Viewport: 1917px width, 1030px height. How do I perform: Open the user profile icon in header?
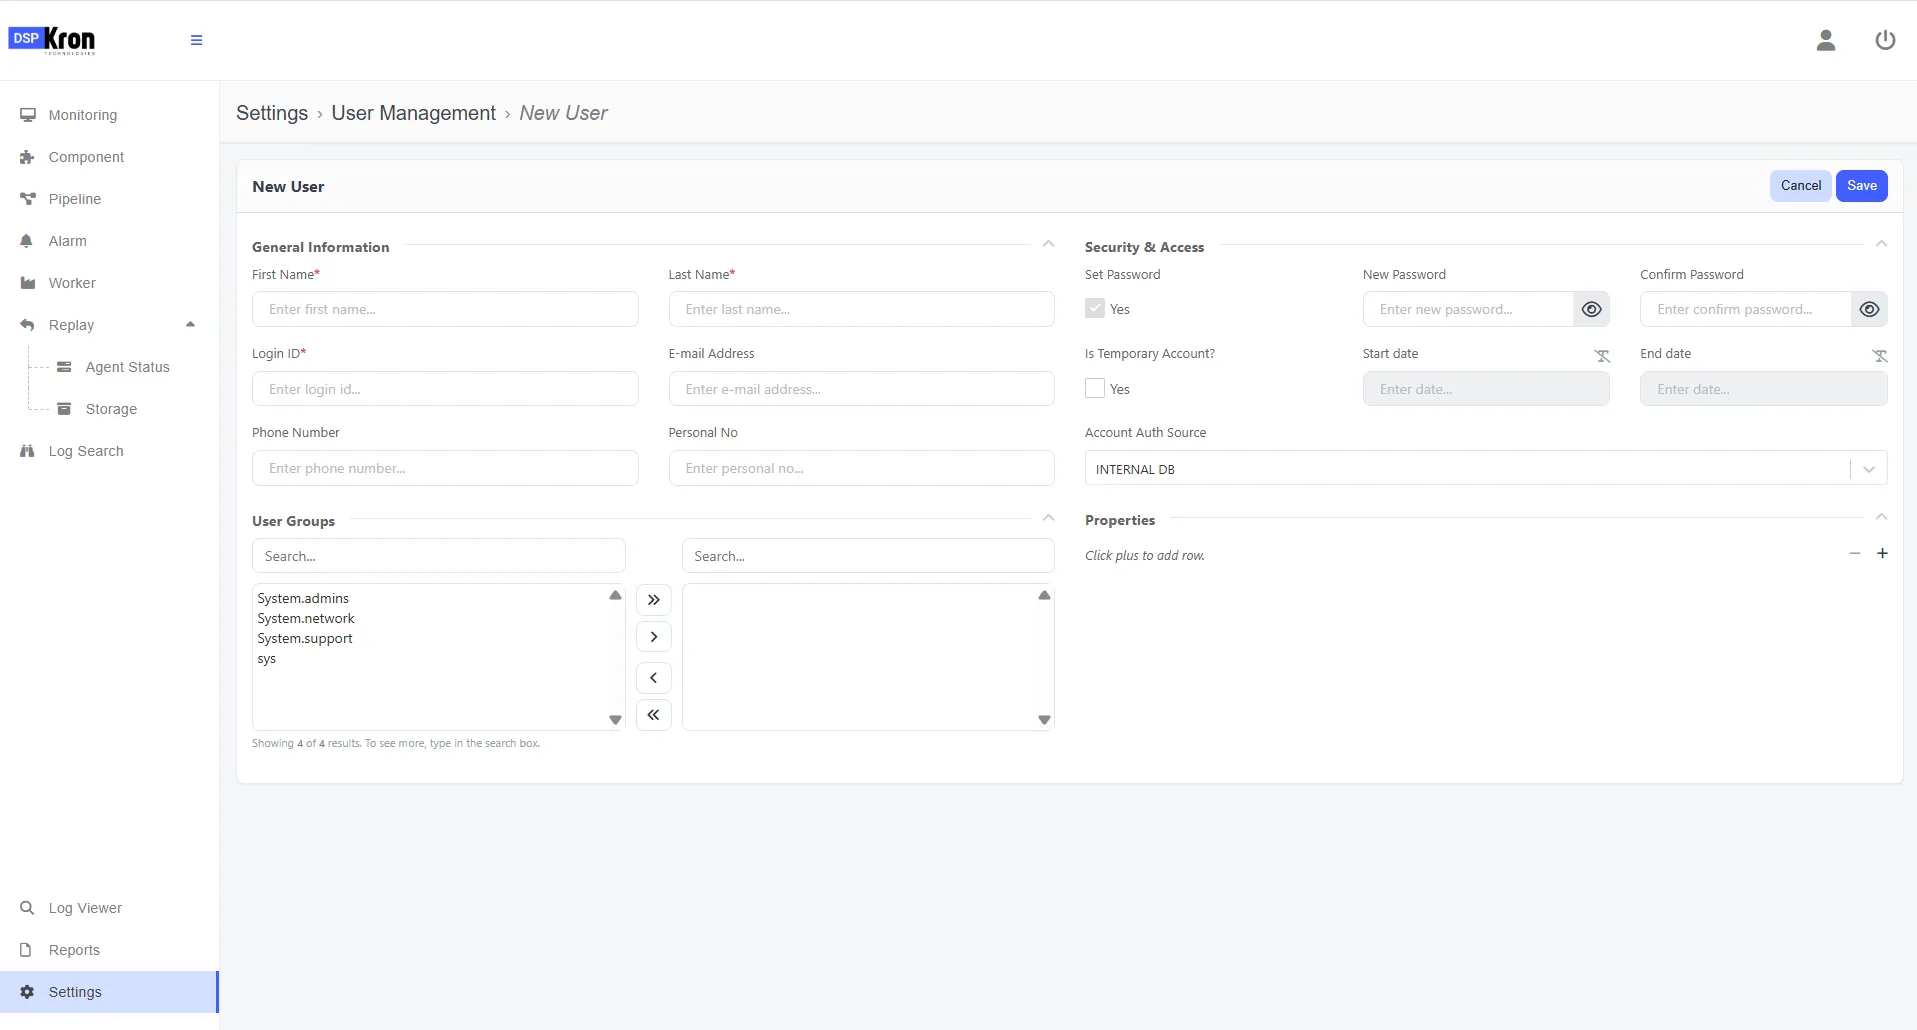[x=1826, y=40]
